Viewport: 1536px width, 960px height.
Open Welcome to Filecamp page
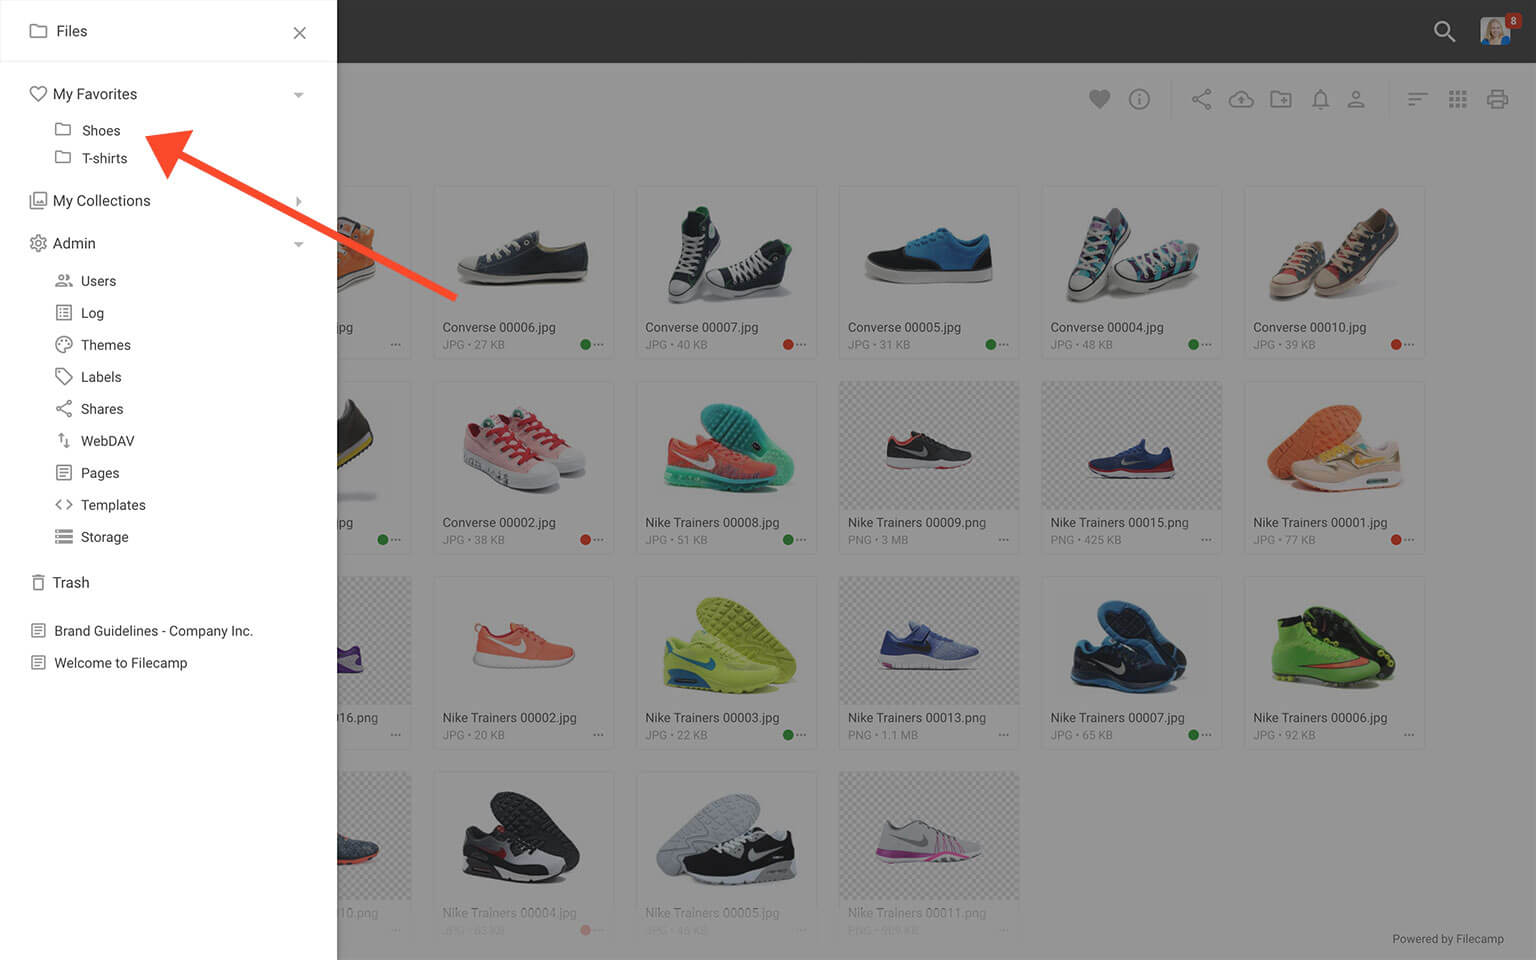pos(109,663)
